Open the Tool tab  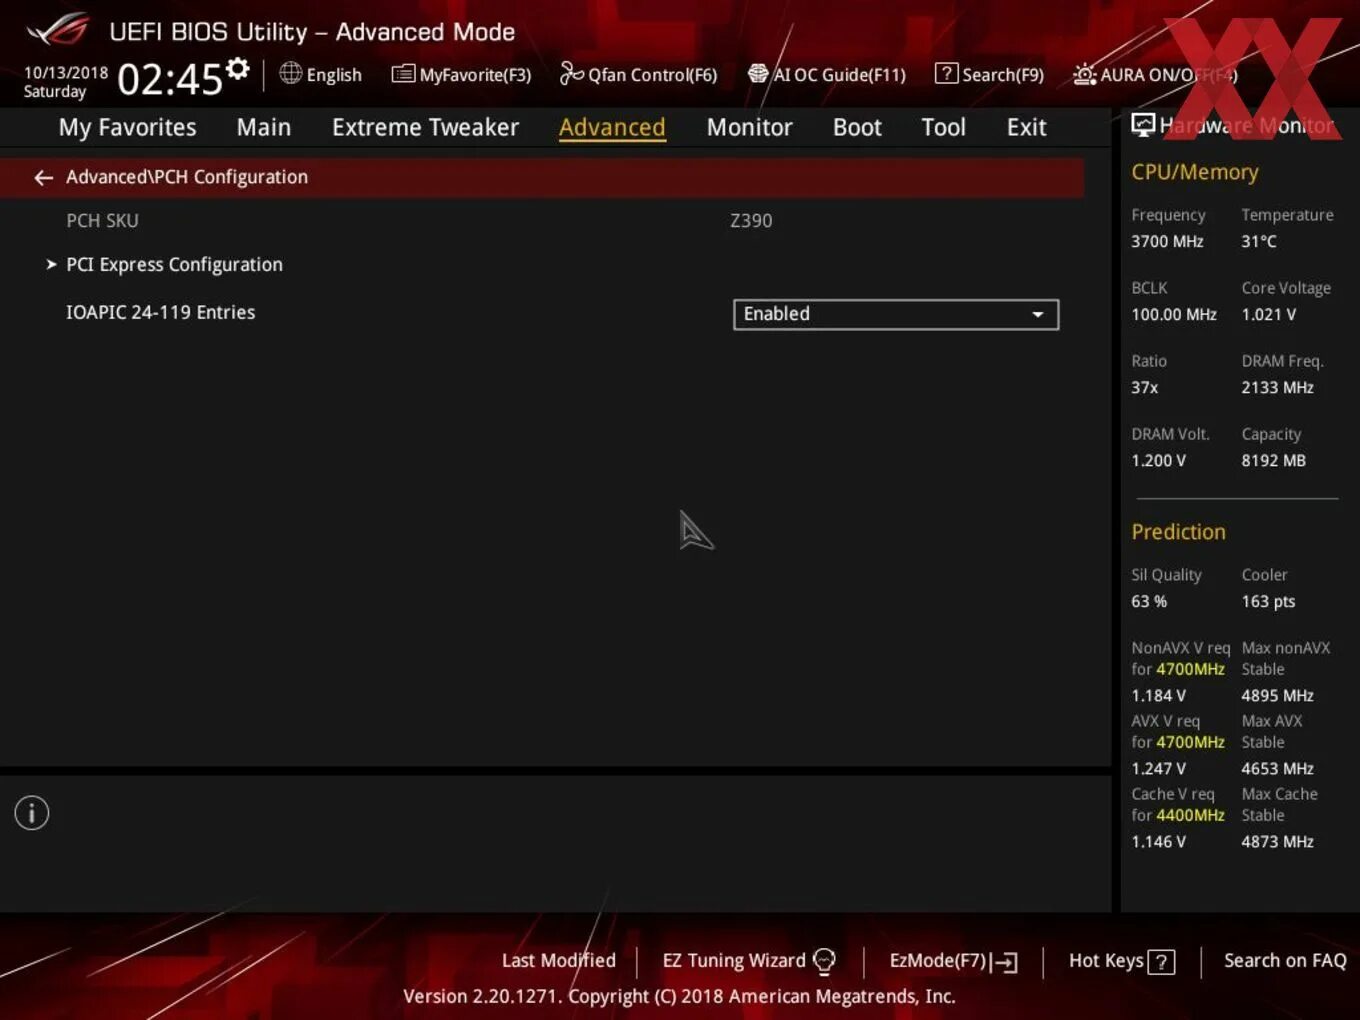tap(943, 127)
